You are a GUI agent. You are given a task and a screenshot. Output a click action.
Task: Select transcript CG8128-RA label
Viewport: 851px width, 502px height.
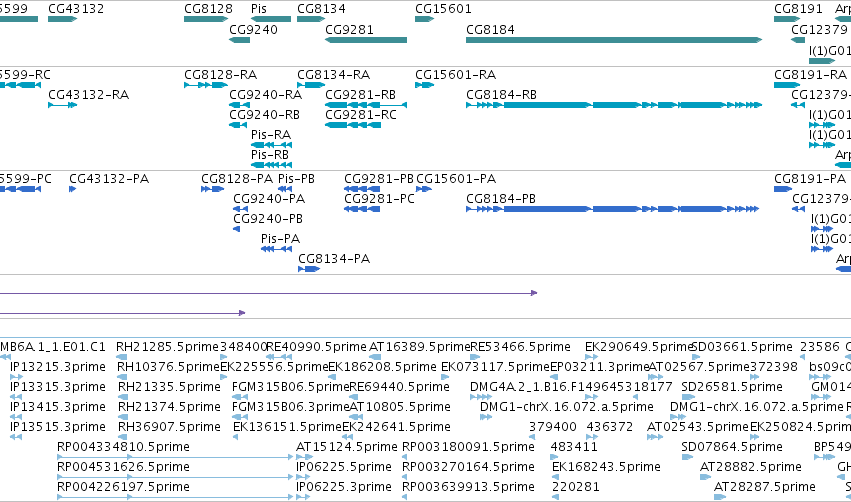(x=220, y=74)
